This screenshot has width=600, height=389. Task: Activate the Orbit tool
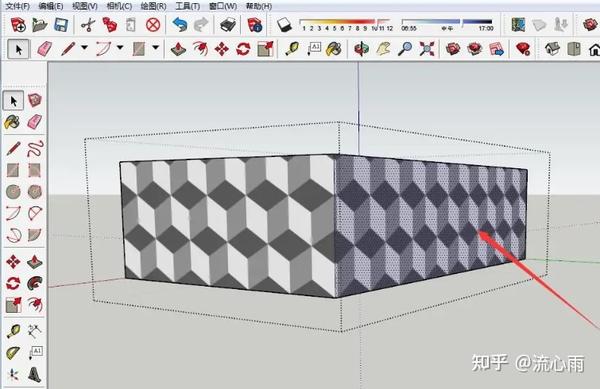(x=362, y=49)
